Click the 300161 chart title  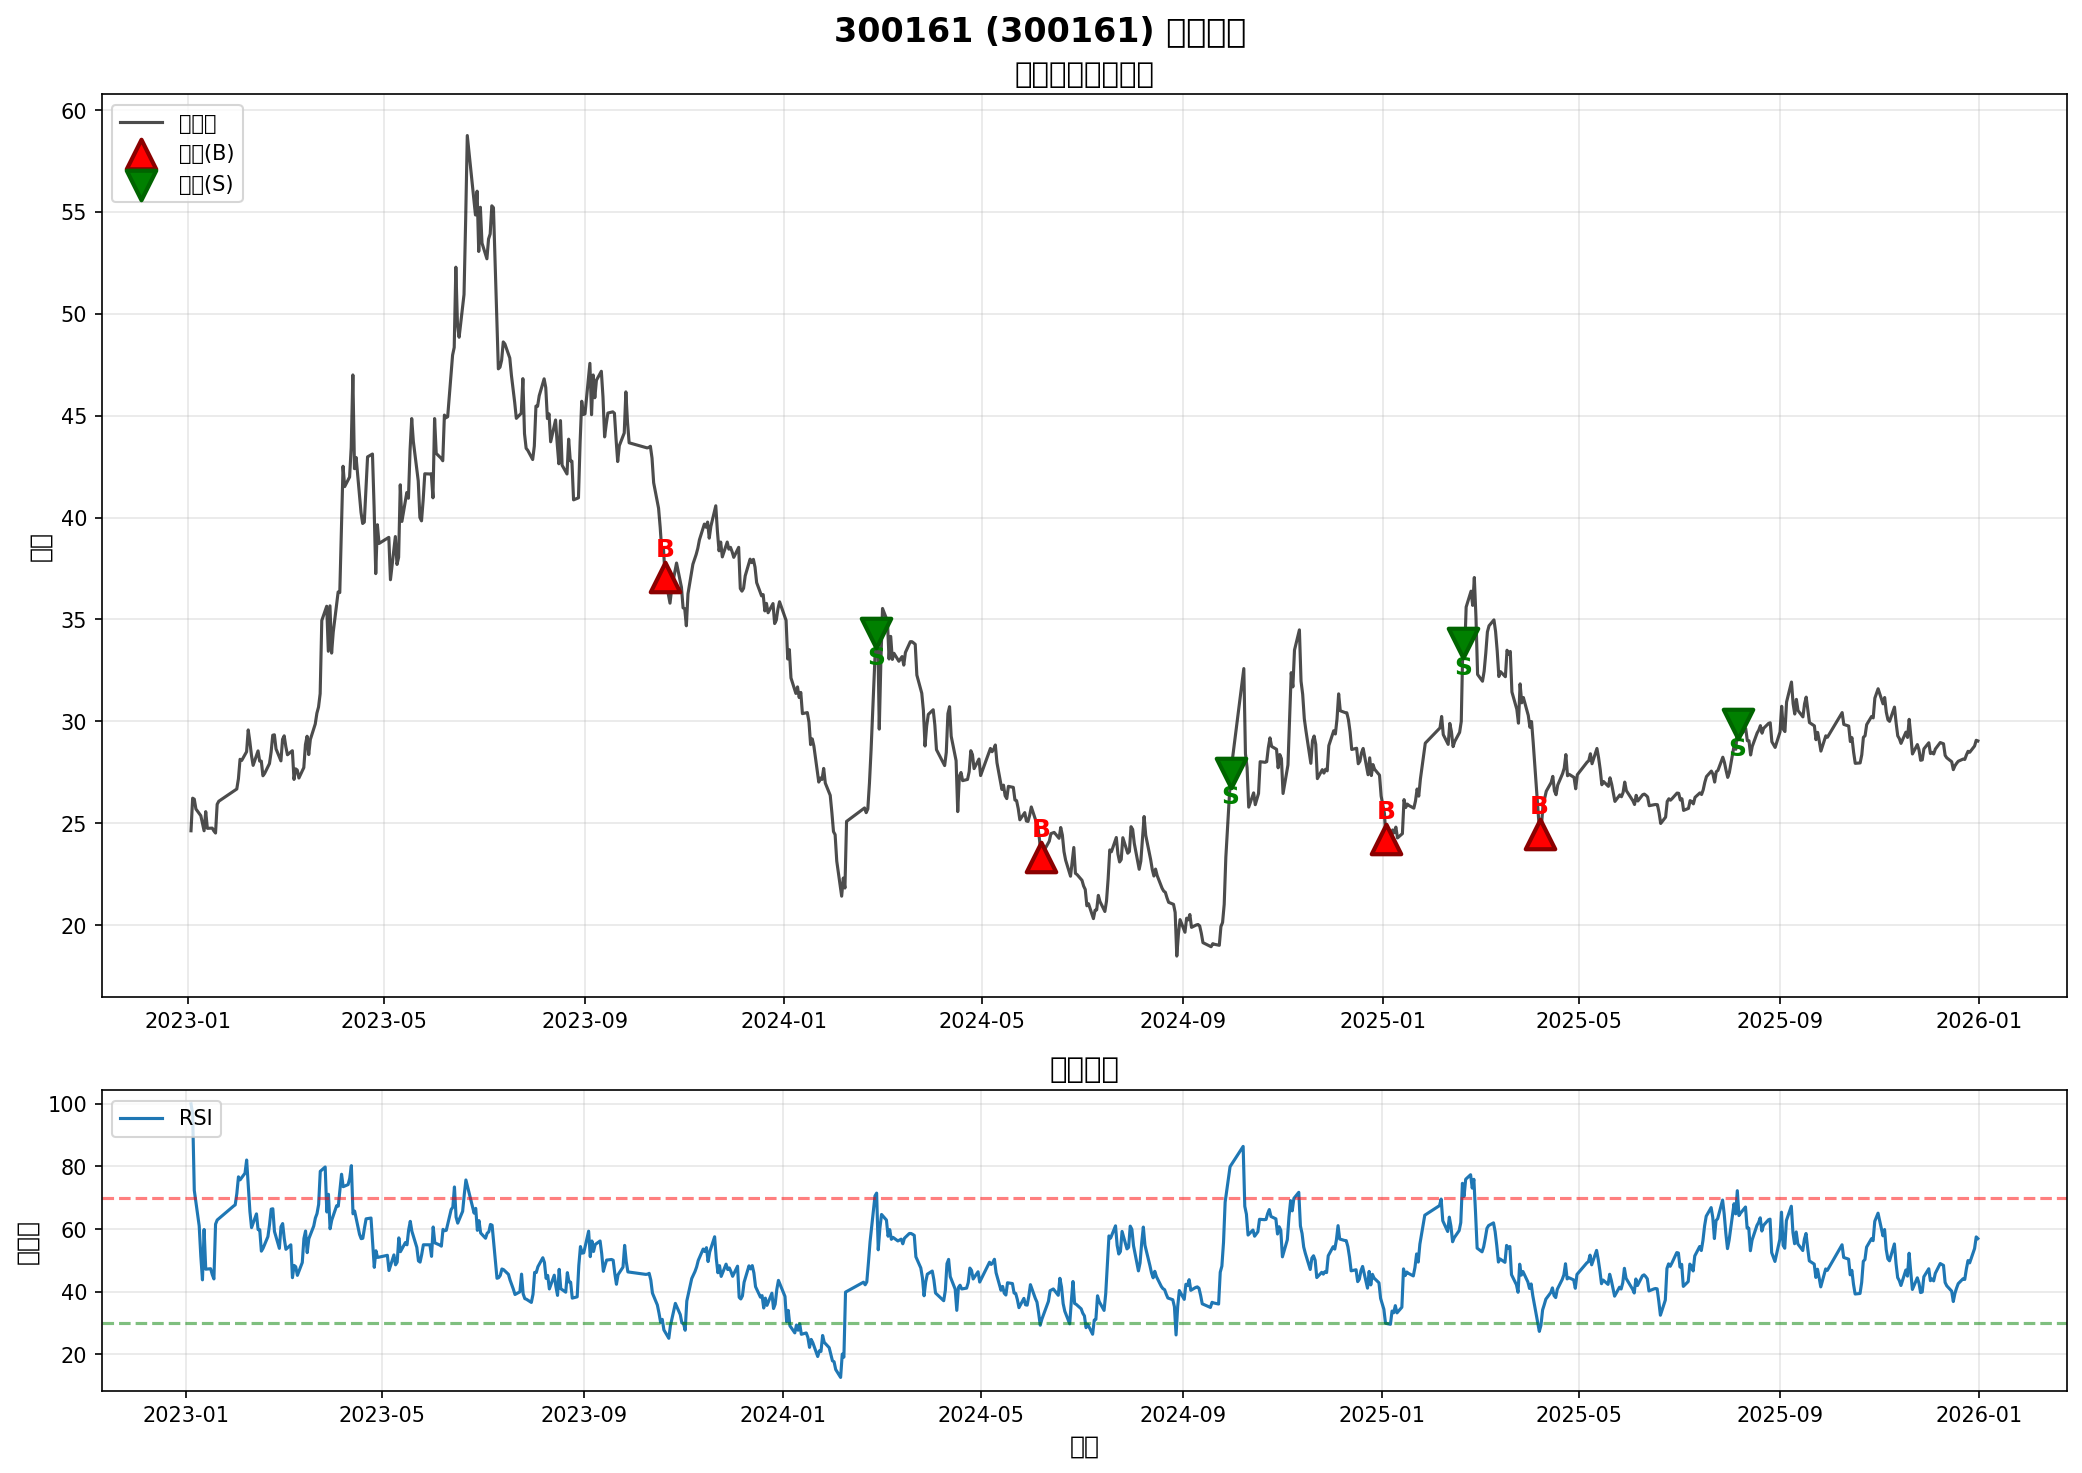[x=1040, y=31]
